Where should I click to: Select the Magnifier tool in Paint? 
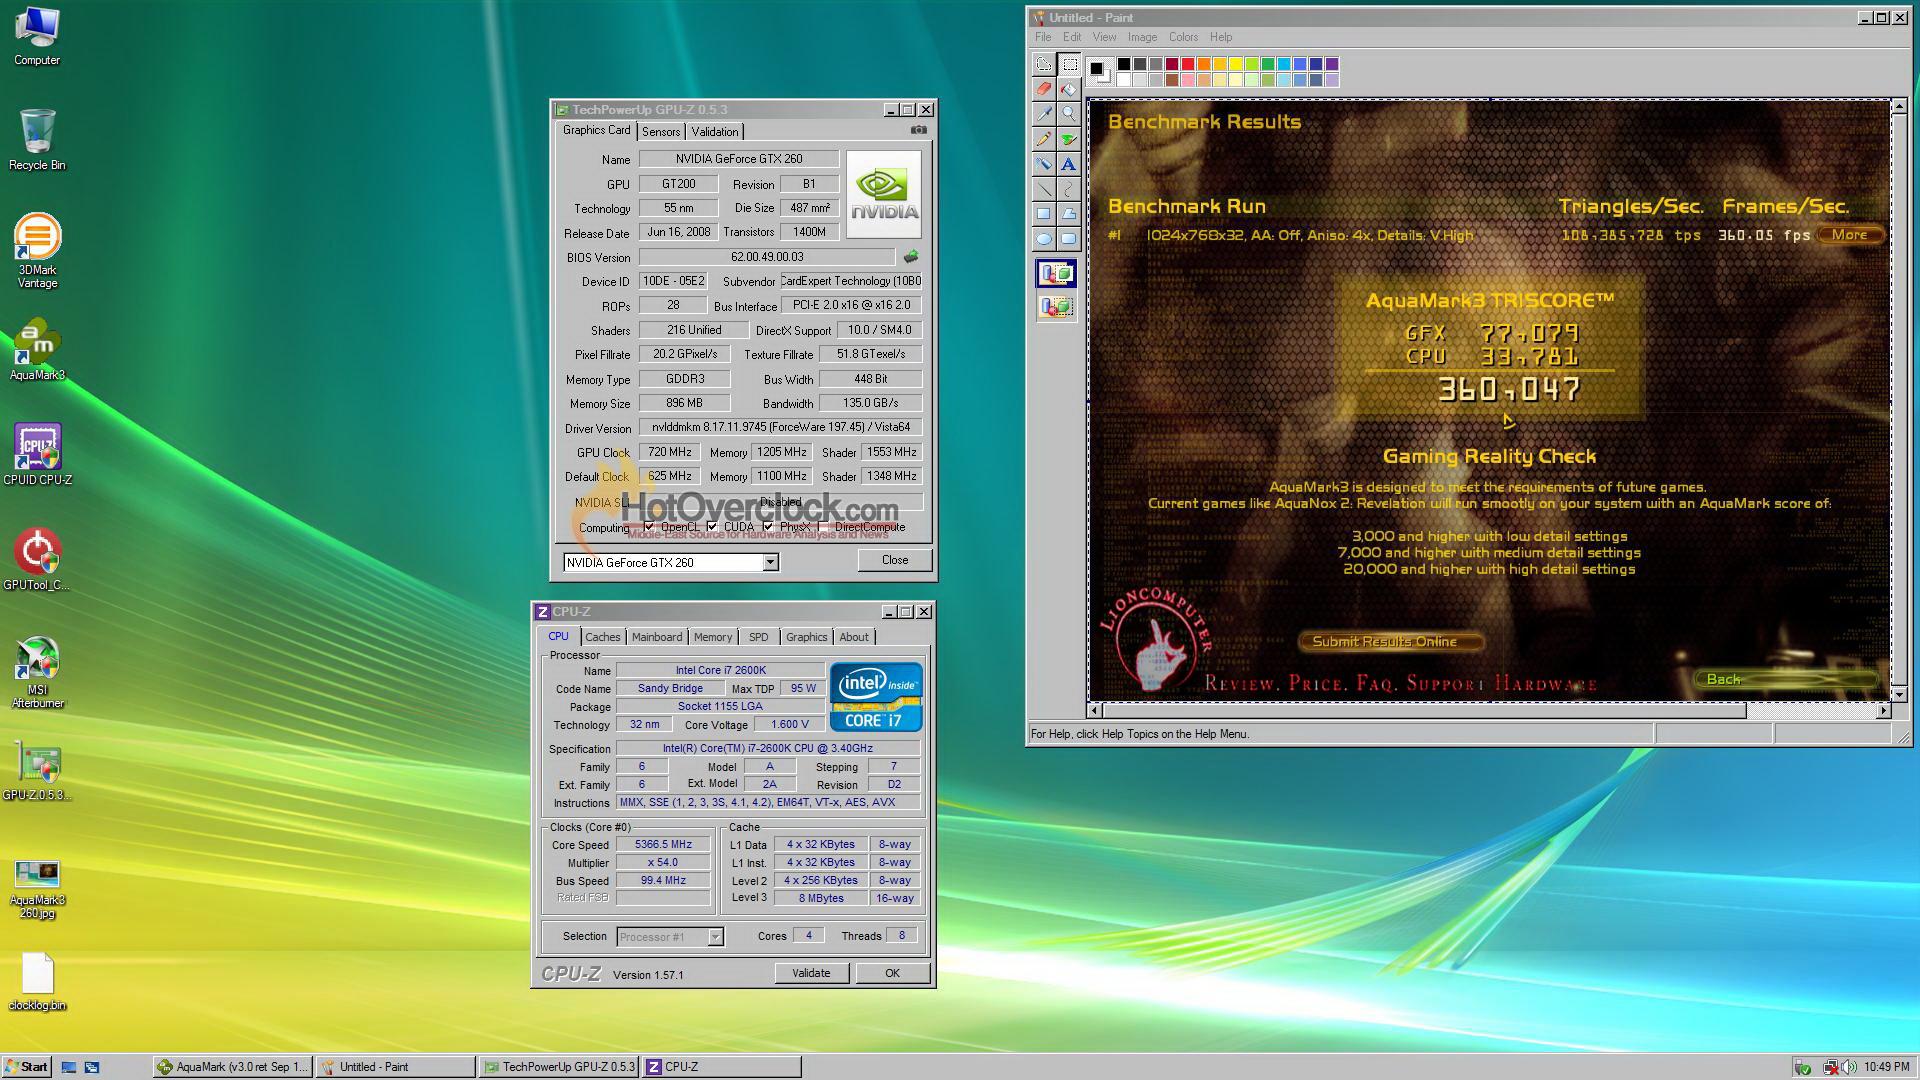(x=1069, y=114)
